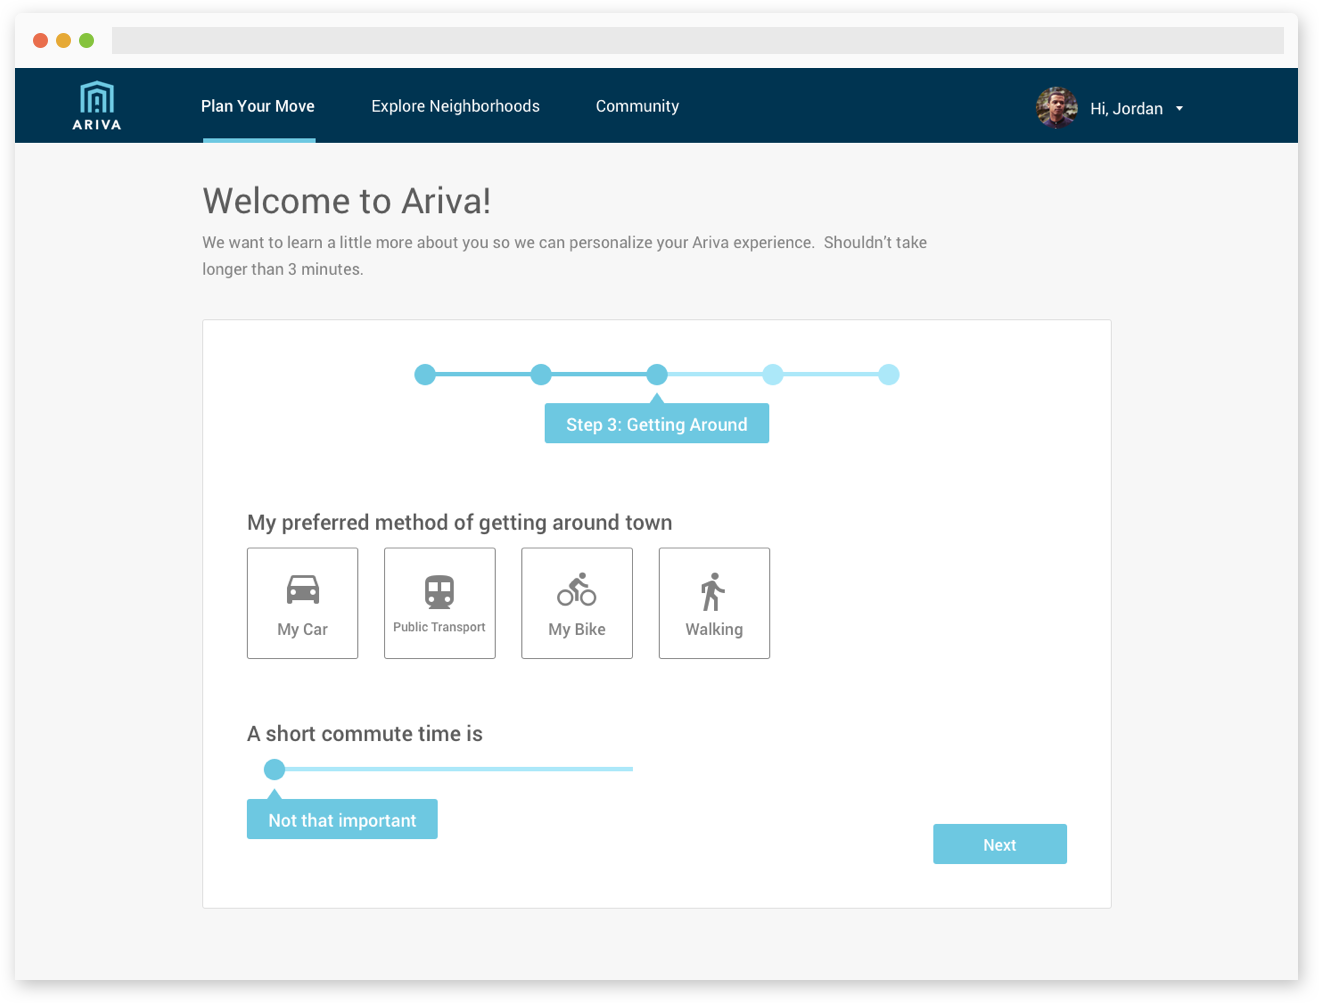Click the last progress dot in the stepper
This screenshot has width=1319, height=1003.
(889, 374)
